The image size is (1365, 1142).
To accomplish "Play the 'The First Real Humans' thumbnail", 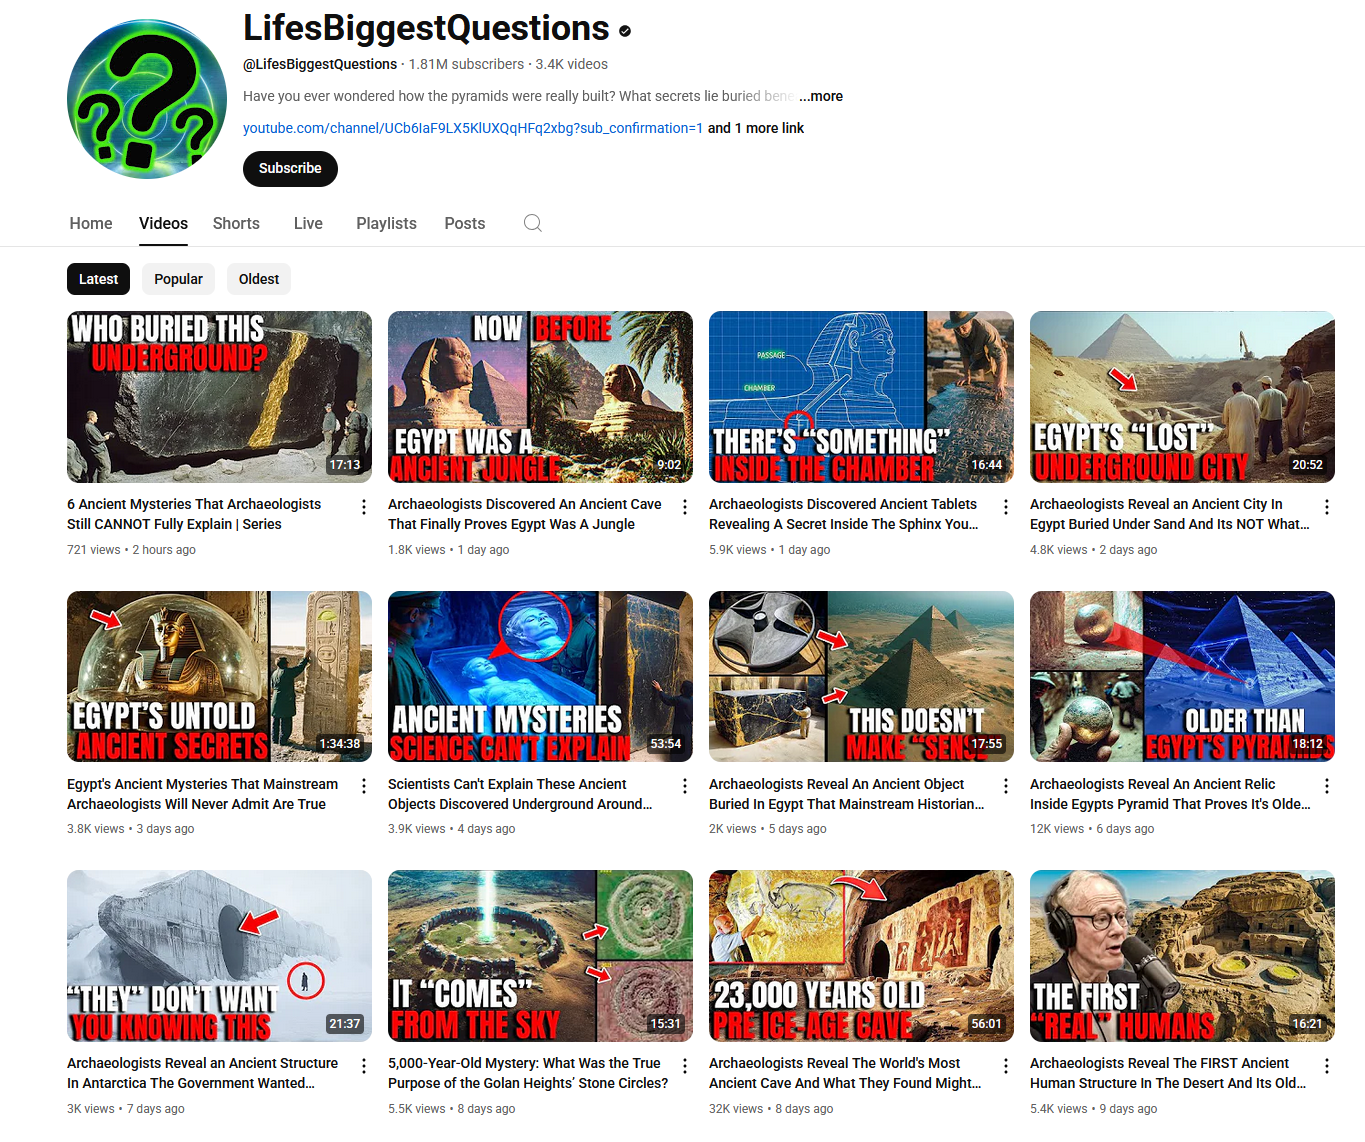I will coord(1182,956).
